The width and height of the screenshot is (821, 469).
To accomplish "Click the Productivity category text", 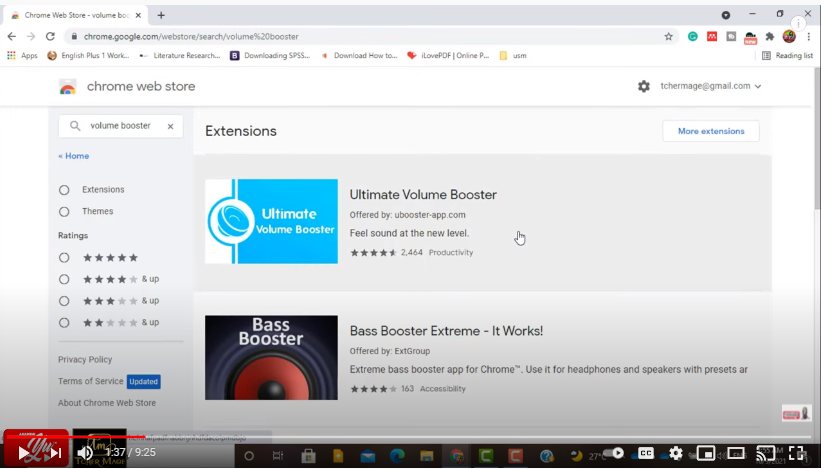I will coord(451,252).
